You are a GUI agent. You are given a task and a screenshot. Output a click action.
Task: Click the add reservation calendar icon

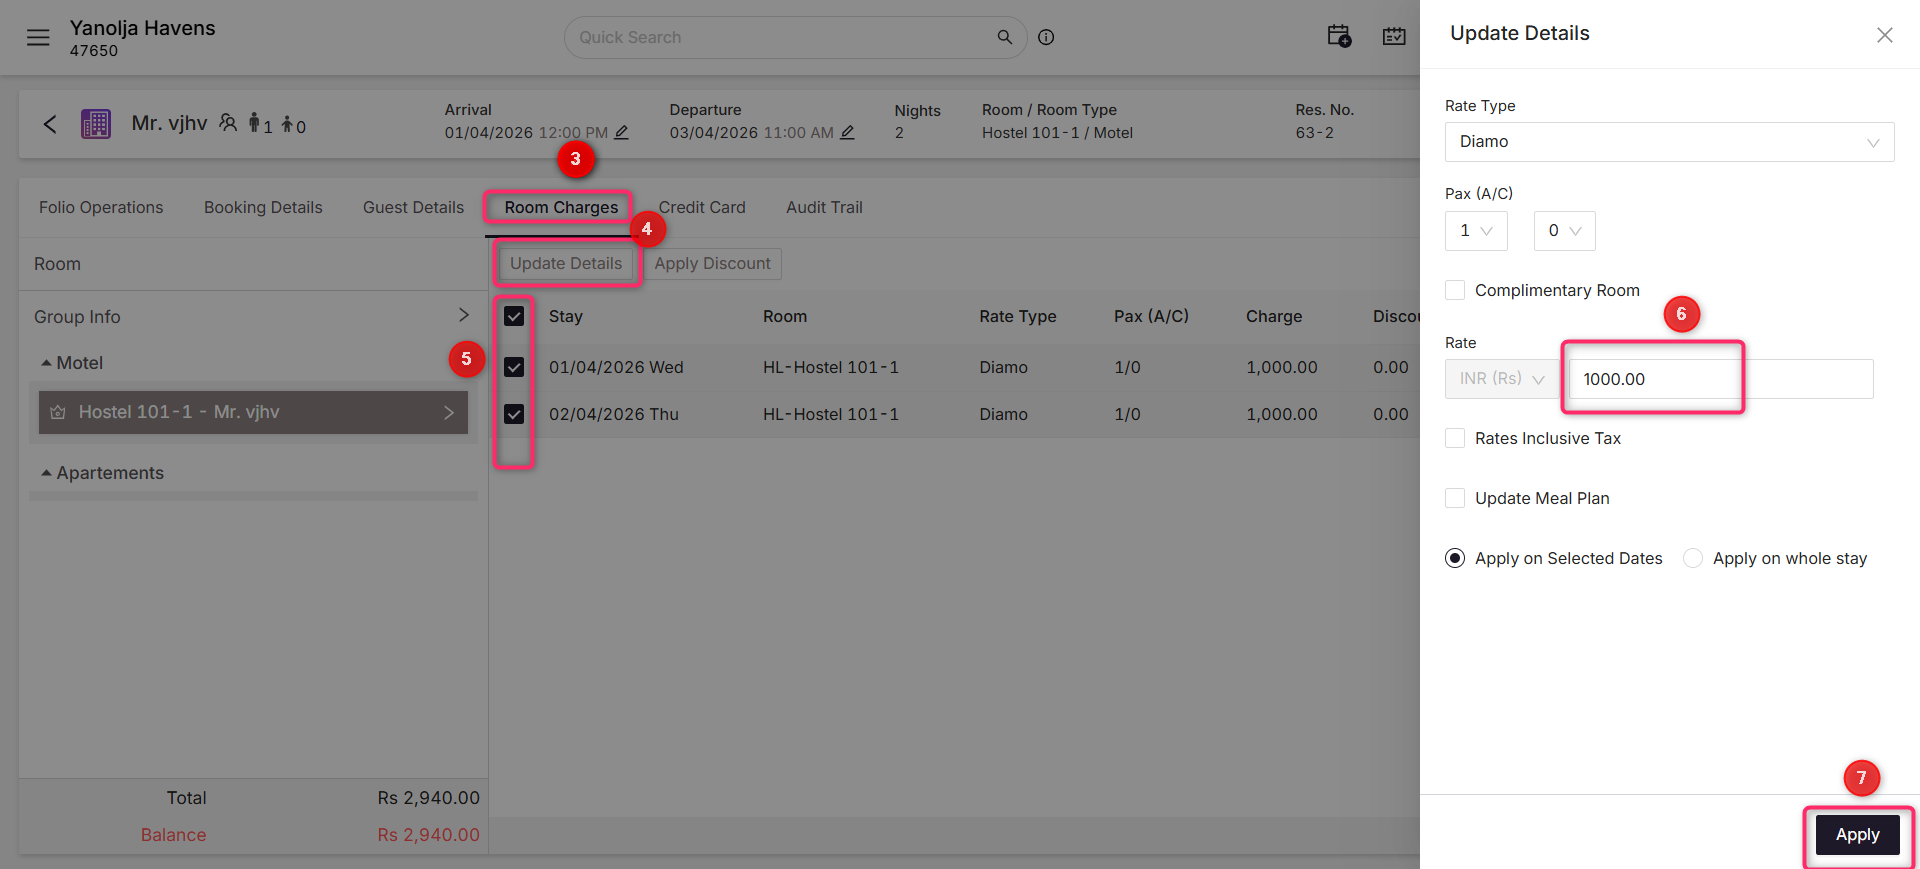[x=1339, y=36]
